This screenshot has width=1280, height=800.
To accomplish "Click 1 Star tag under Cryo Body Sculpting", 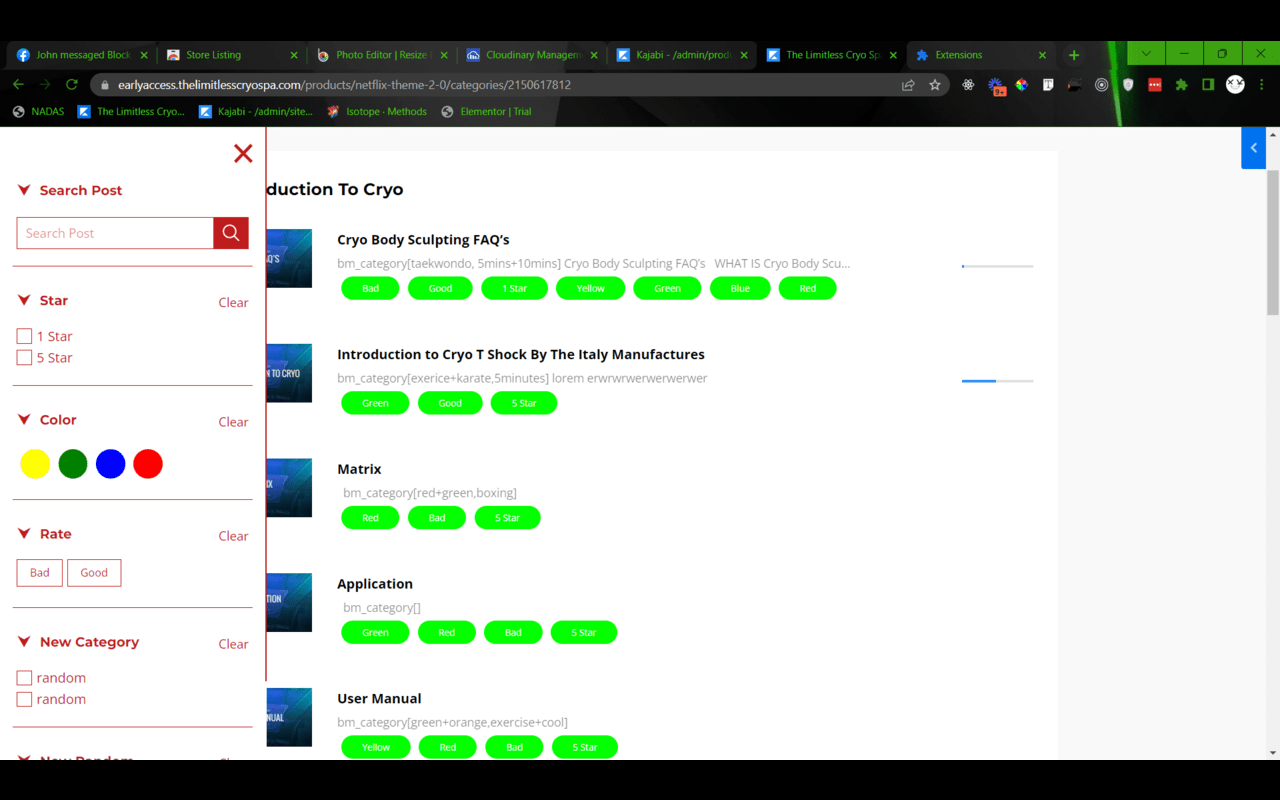I will 514,288.
